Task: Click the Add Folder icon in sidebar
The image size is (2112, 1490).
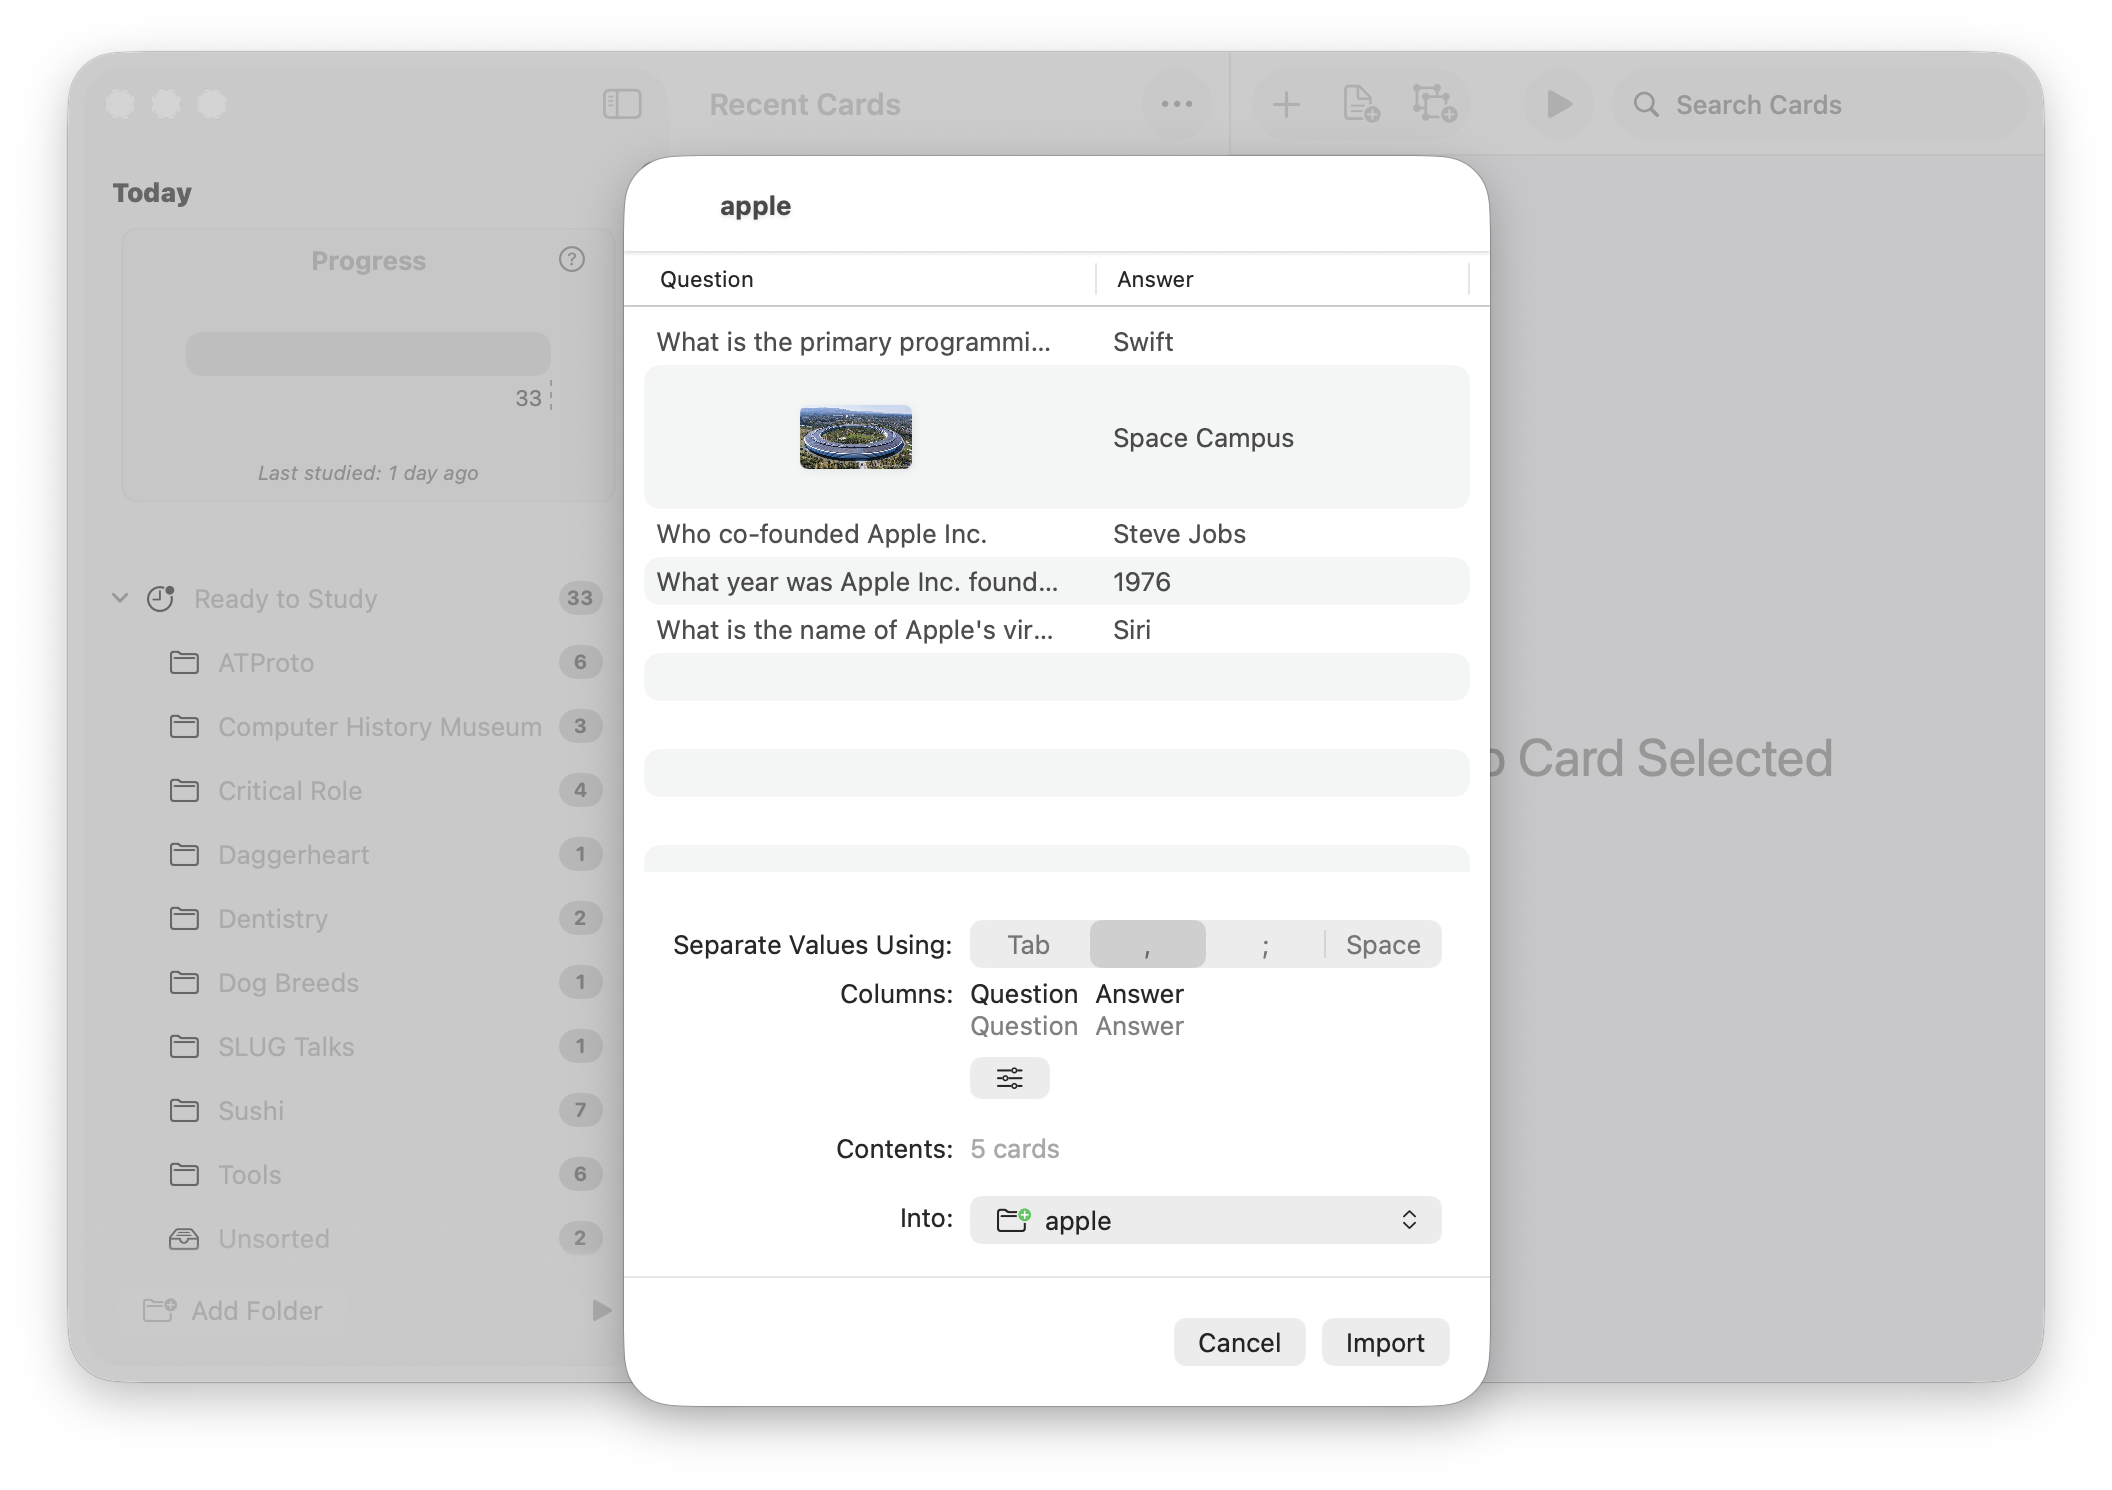Action: coord(160,1310)
